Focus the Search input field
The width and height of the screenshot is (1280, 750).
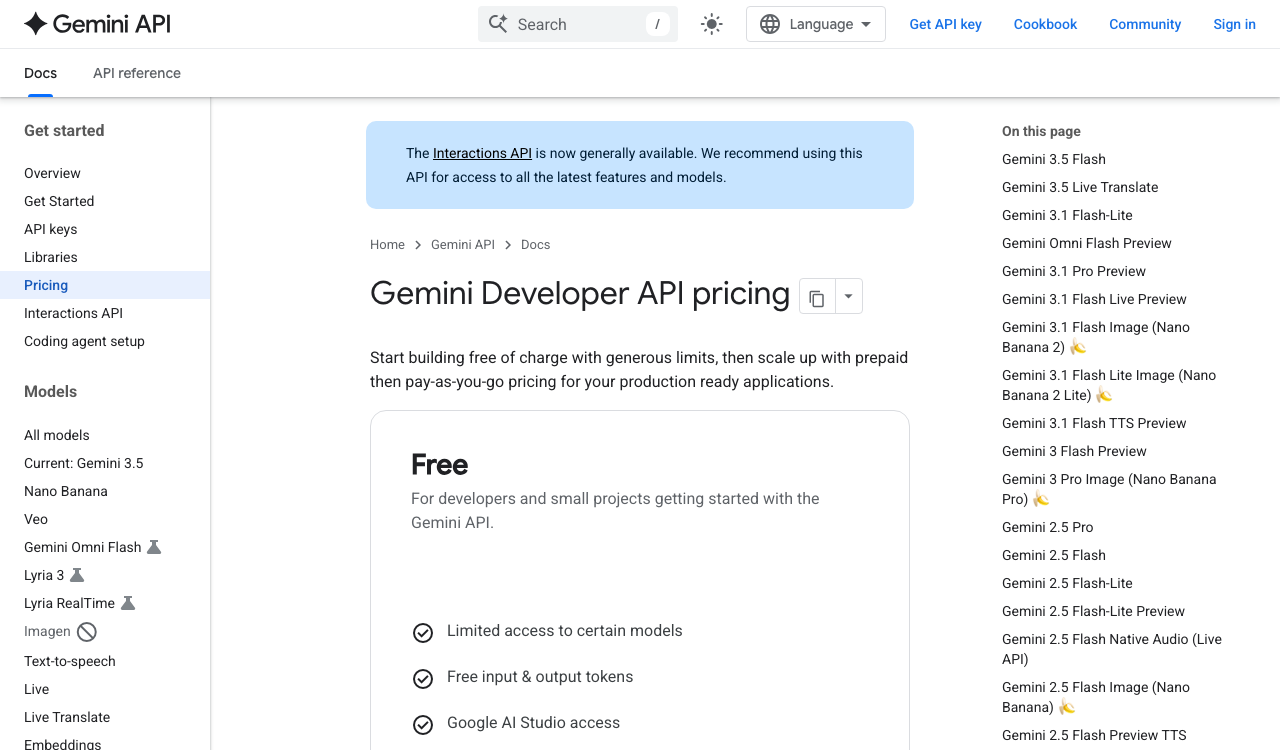578,24
